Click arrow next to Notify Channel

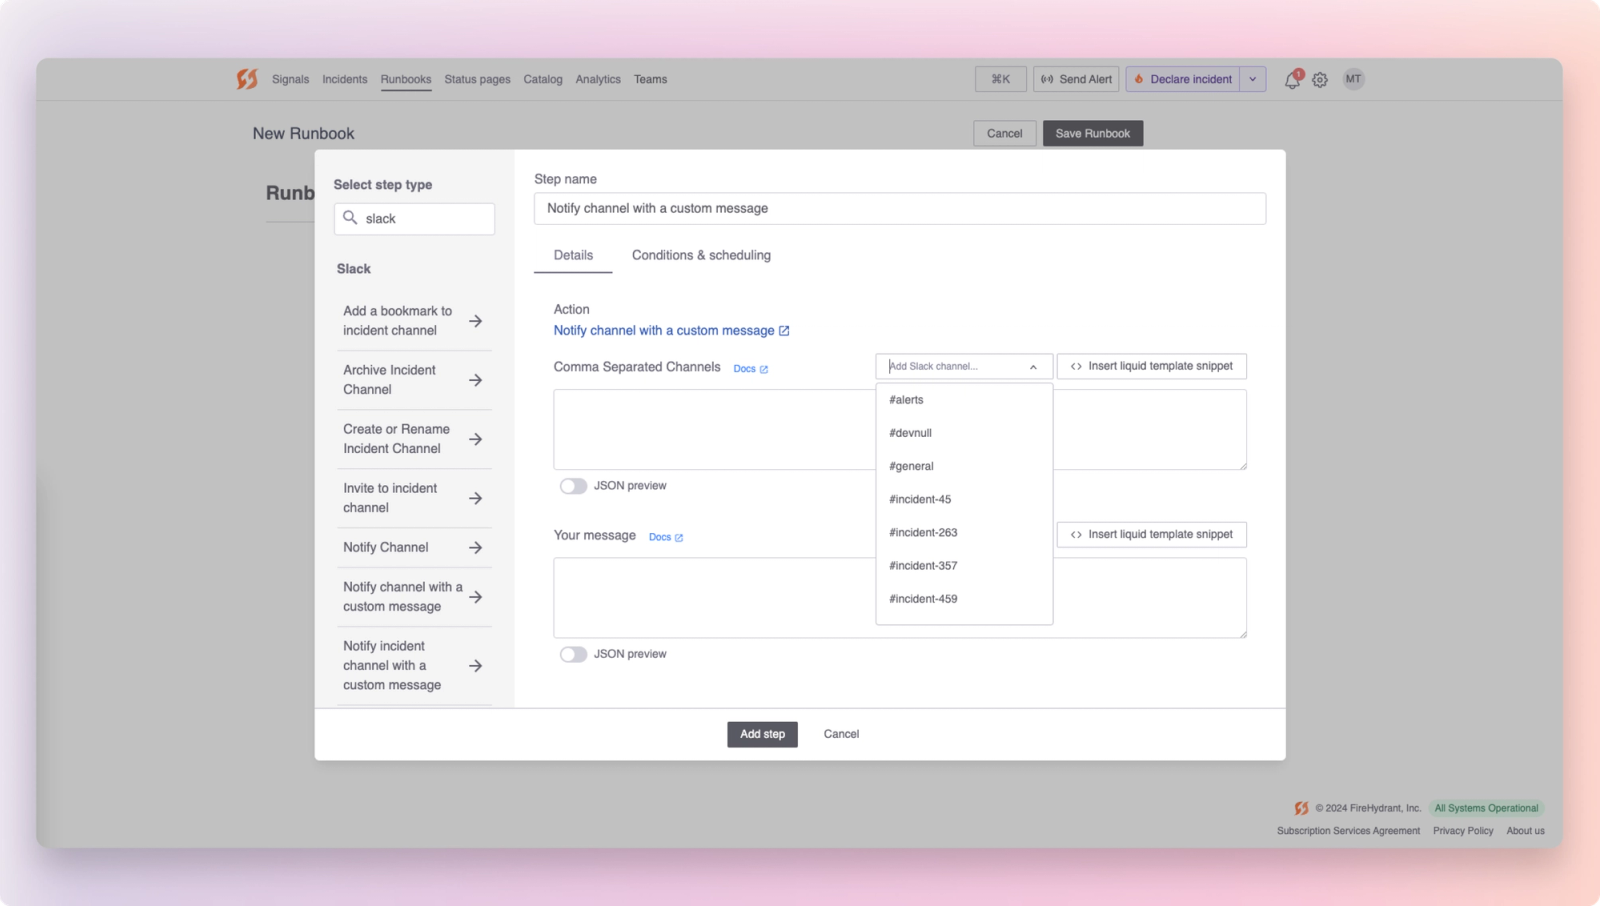(476, 547)
